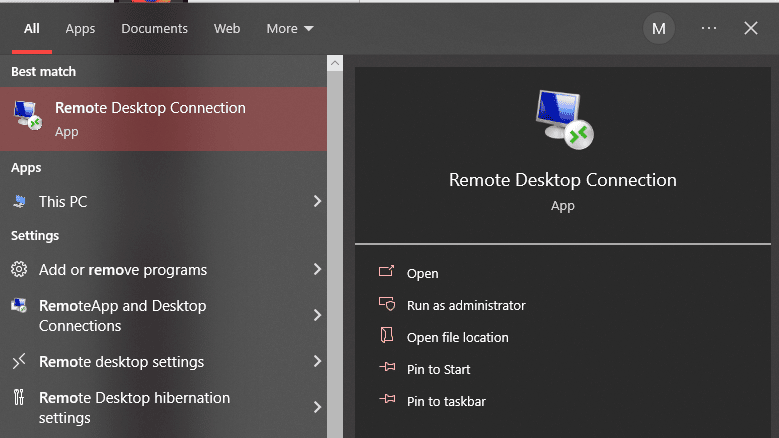The height and width of the screenshot is (438, 779).
Task: Click the This PC icon
Action: point(19,202)
